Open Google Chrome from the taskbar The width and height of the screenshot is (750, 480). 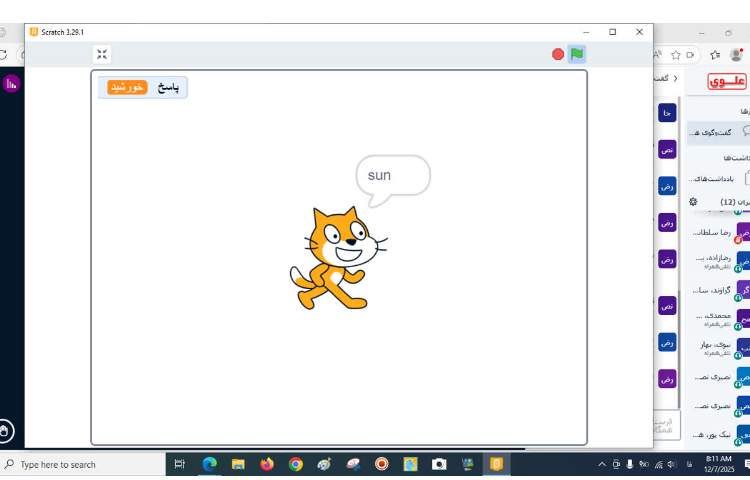(296, 464)
